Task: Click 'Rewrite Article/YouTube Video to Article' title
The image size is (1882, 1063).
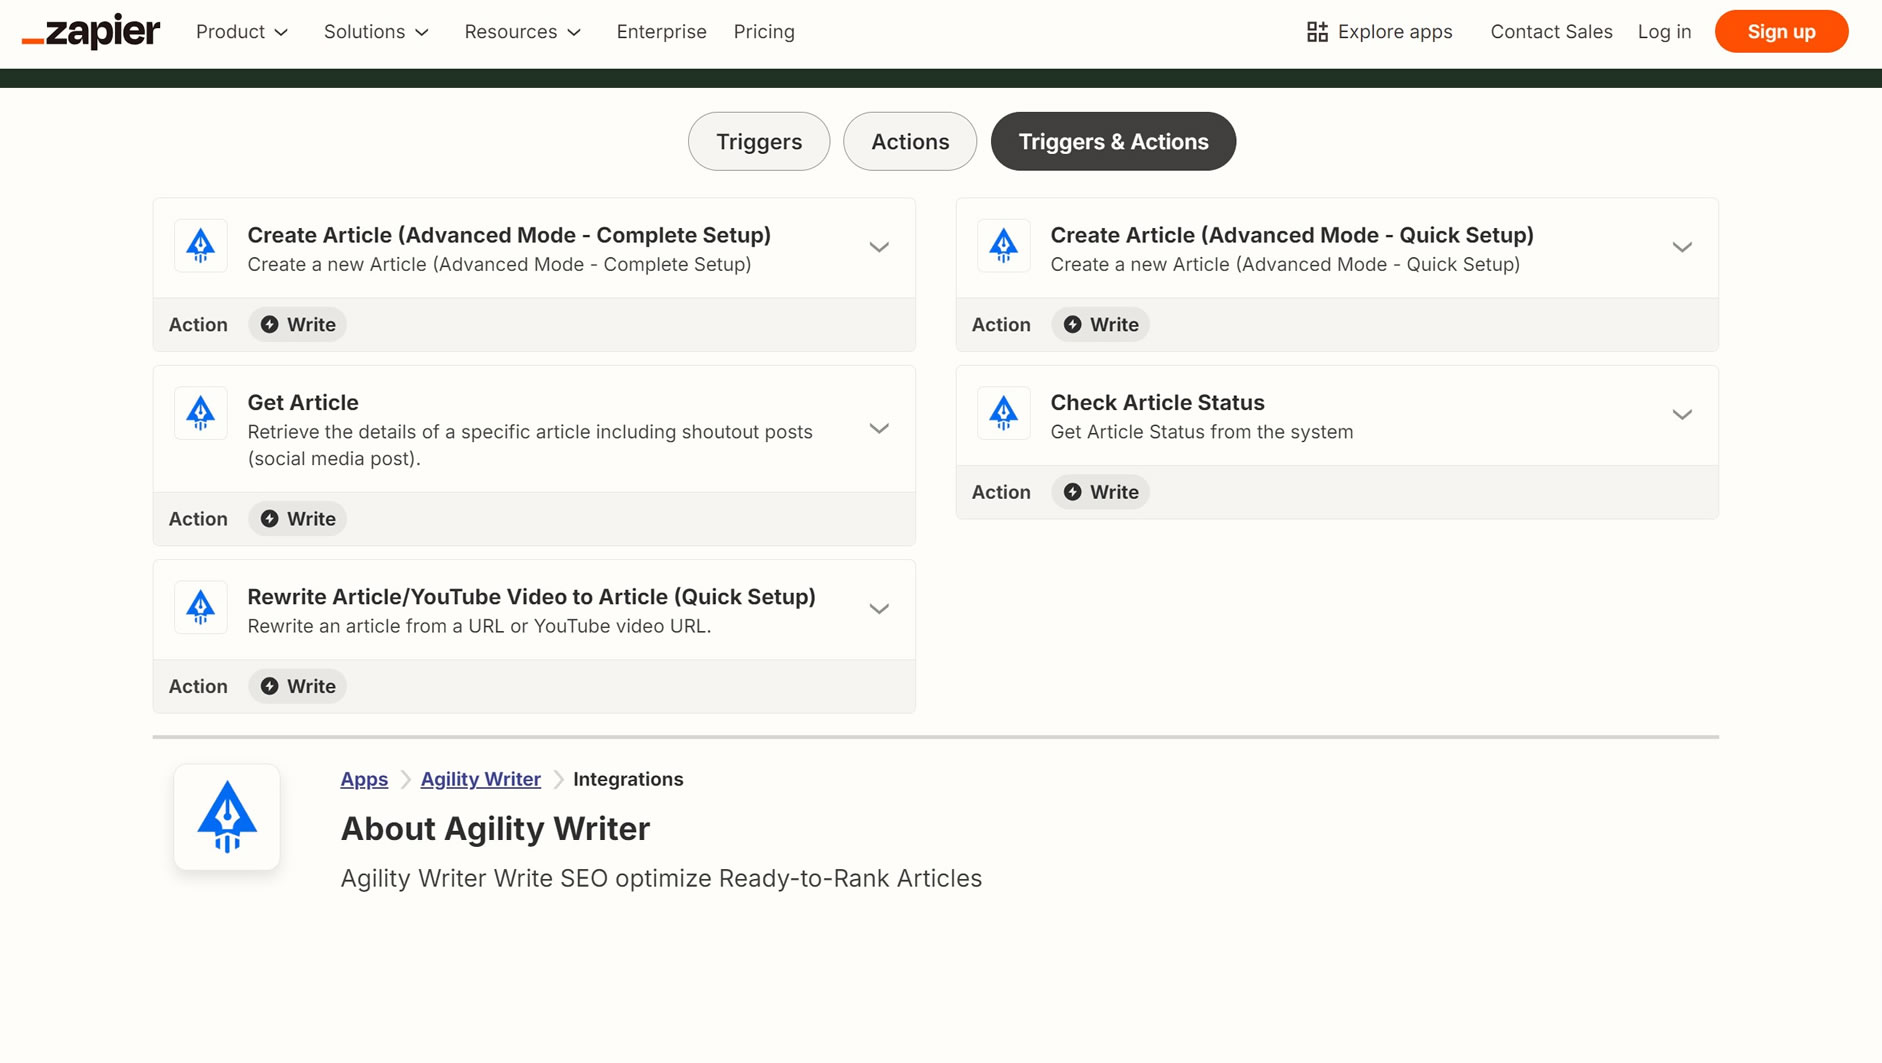Action: [532, 597]
